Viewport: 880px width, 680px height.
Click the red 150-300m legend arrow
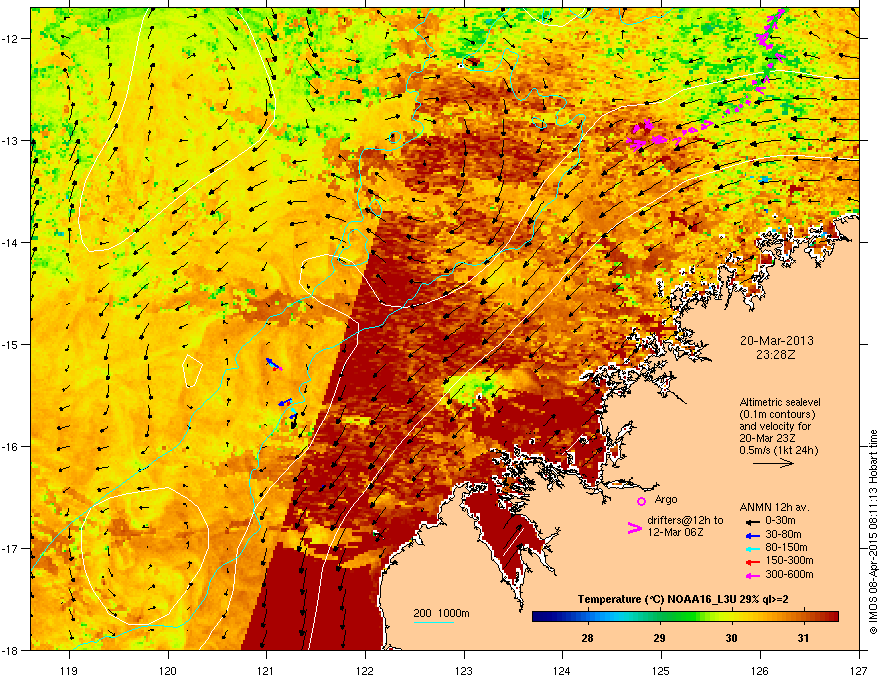753,561
